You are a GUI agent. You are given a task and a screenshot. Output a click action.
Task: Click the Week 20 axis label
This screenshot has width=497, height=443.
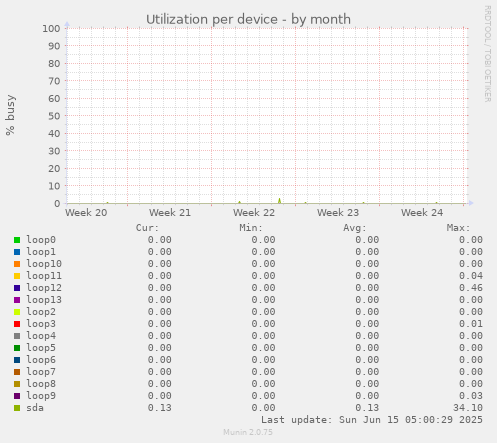(86, 213)
